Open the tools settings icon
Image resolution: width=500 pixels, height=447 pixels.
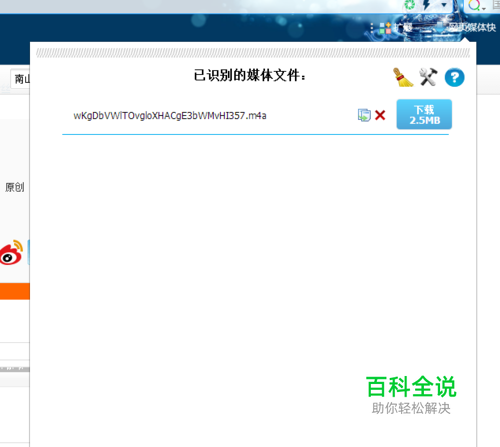[x=428, y=77]
